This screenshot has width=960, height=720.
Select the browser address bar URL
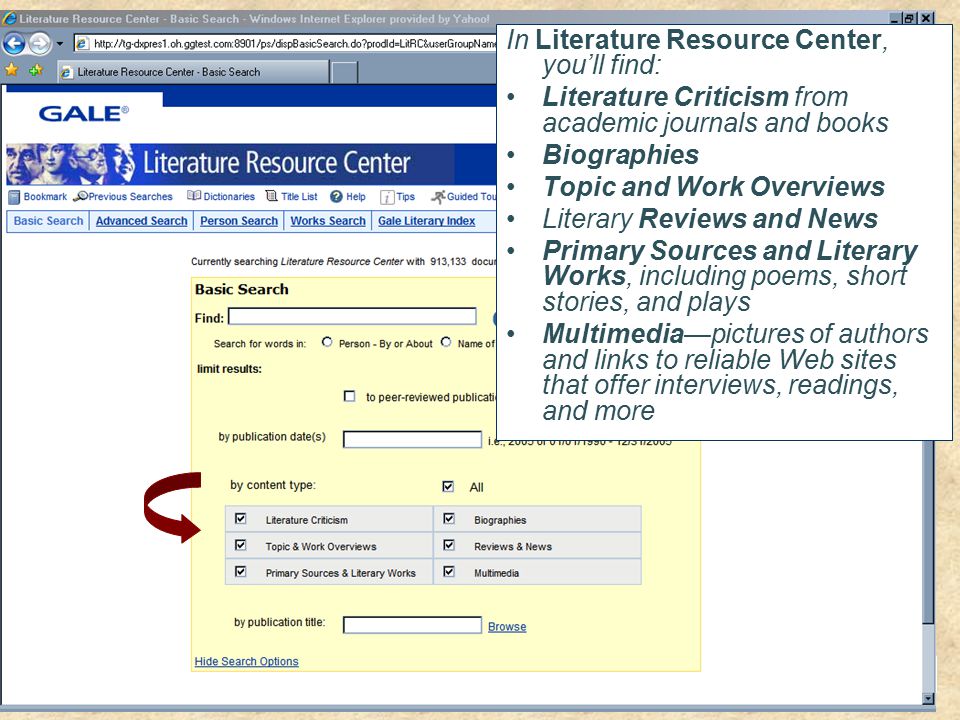pyautogui.click(x=294, y=43)
